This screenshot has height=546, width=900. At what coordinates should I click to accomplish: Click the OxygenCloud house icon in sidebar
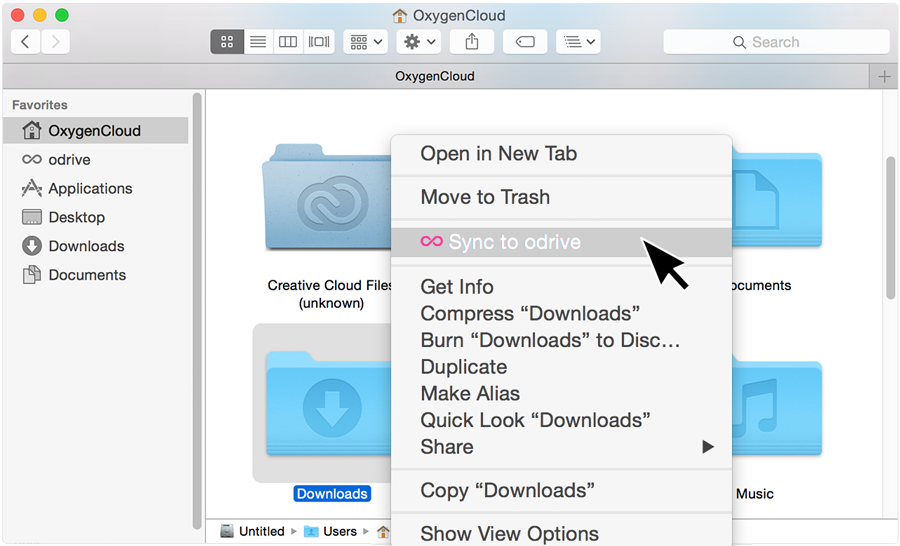(32, 130)
